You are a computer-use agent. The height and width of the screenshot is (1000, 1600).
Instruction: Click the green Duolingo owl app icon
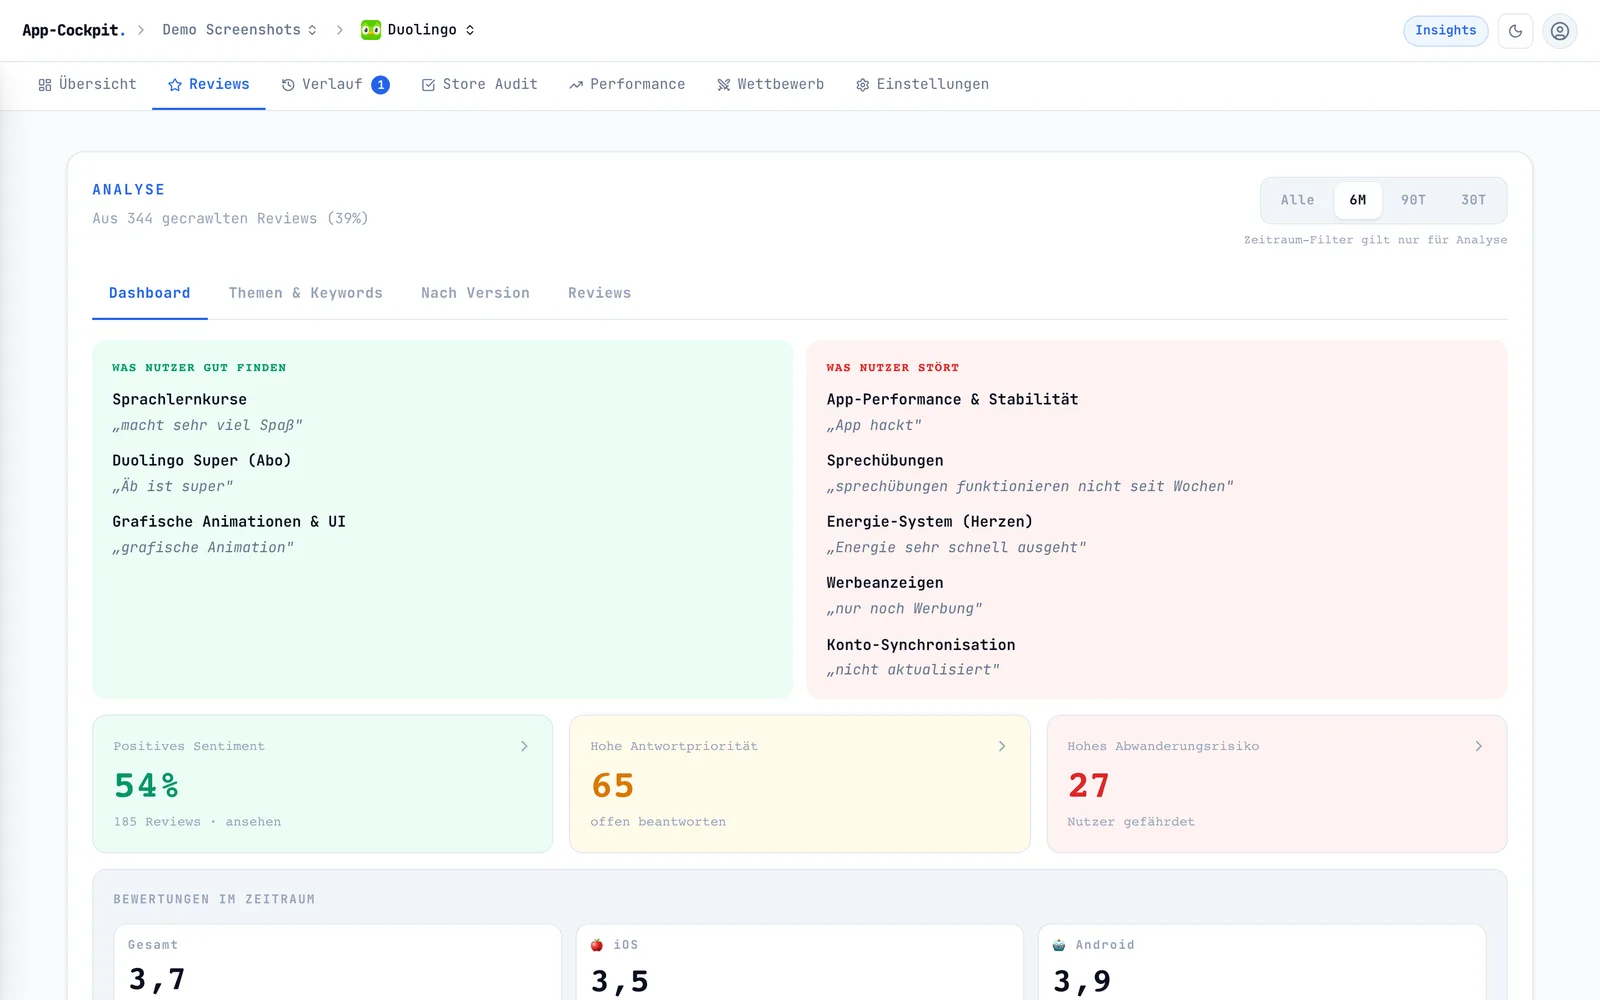click(371, 30)
